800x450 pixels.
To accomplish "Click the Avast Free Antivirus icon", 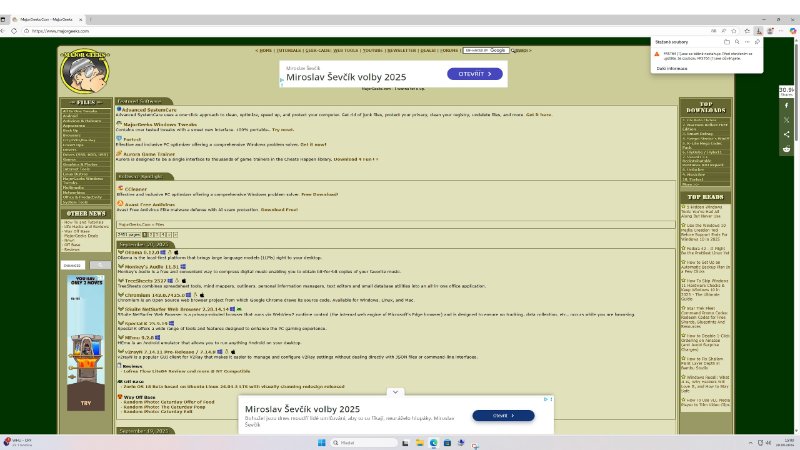I will 119,203.
